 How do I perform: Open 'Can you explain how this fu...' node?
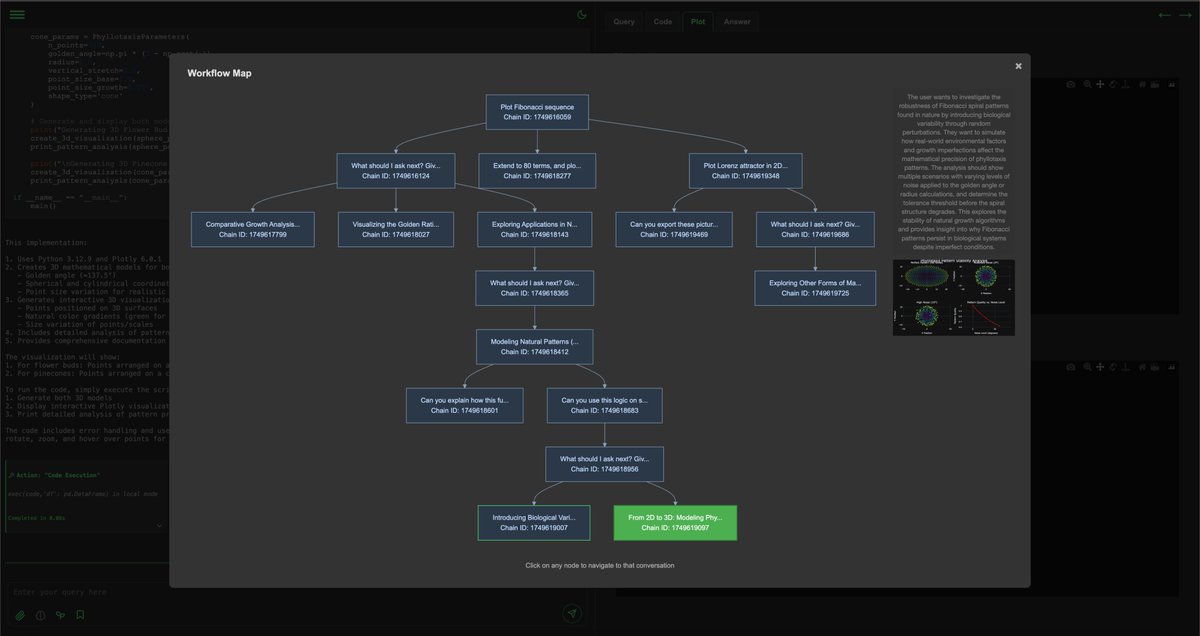click(464, 404)
